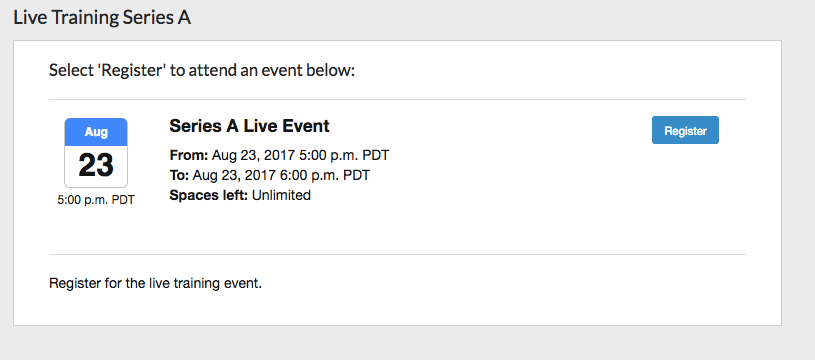Click the blue Register button
Screen dimensions: 815x360
[x=685, y=130]
